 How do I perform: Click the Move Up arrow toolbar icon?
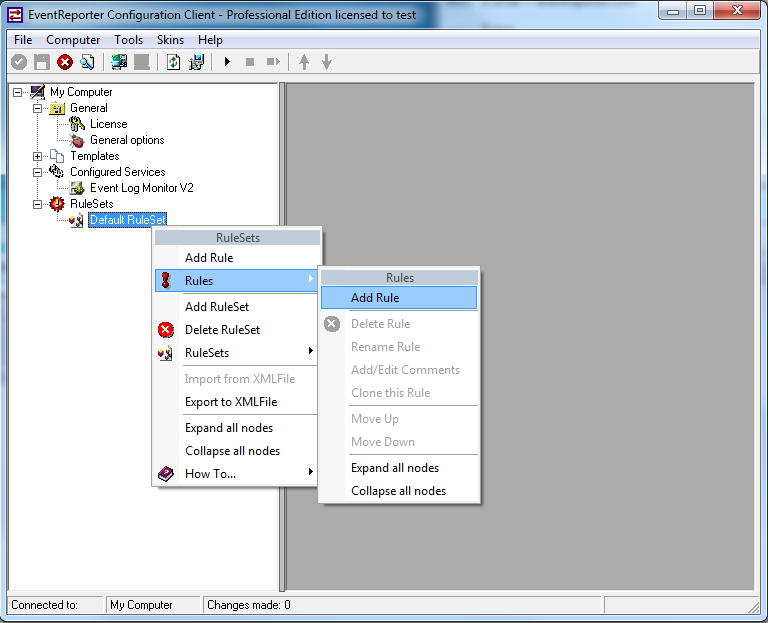point(304,62)
